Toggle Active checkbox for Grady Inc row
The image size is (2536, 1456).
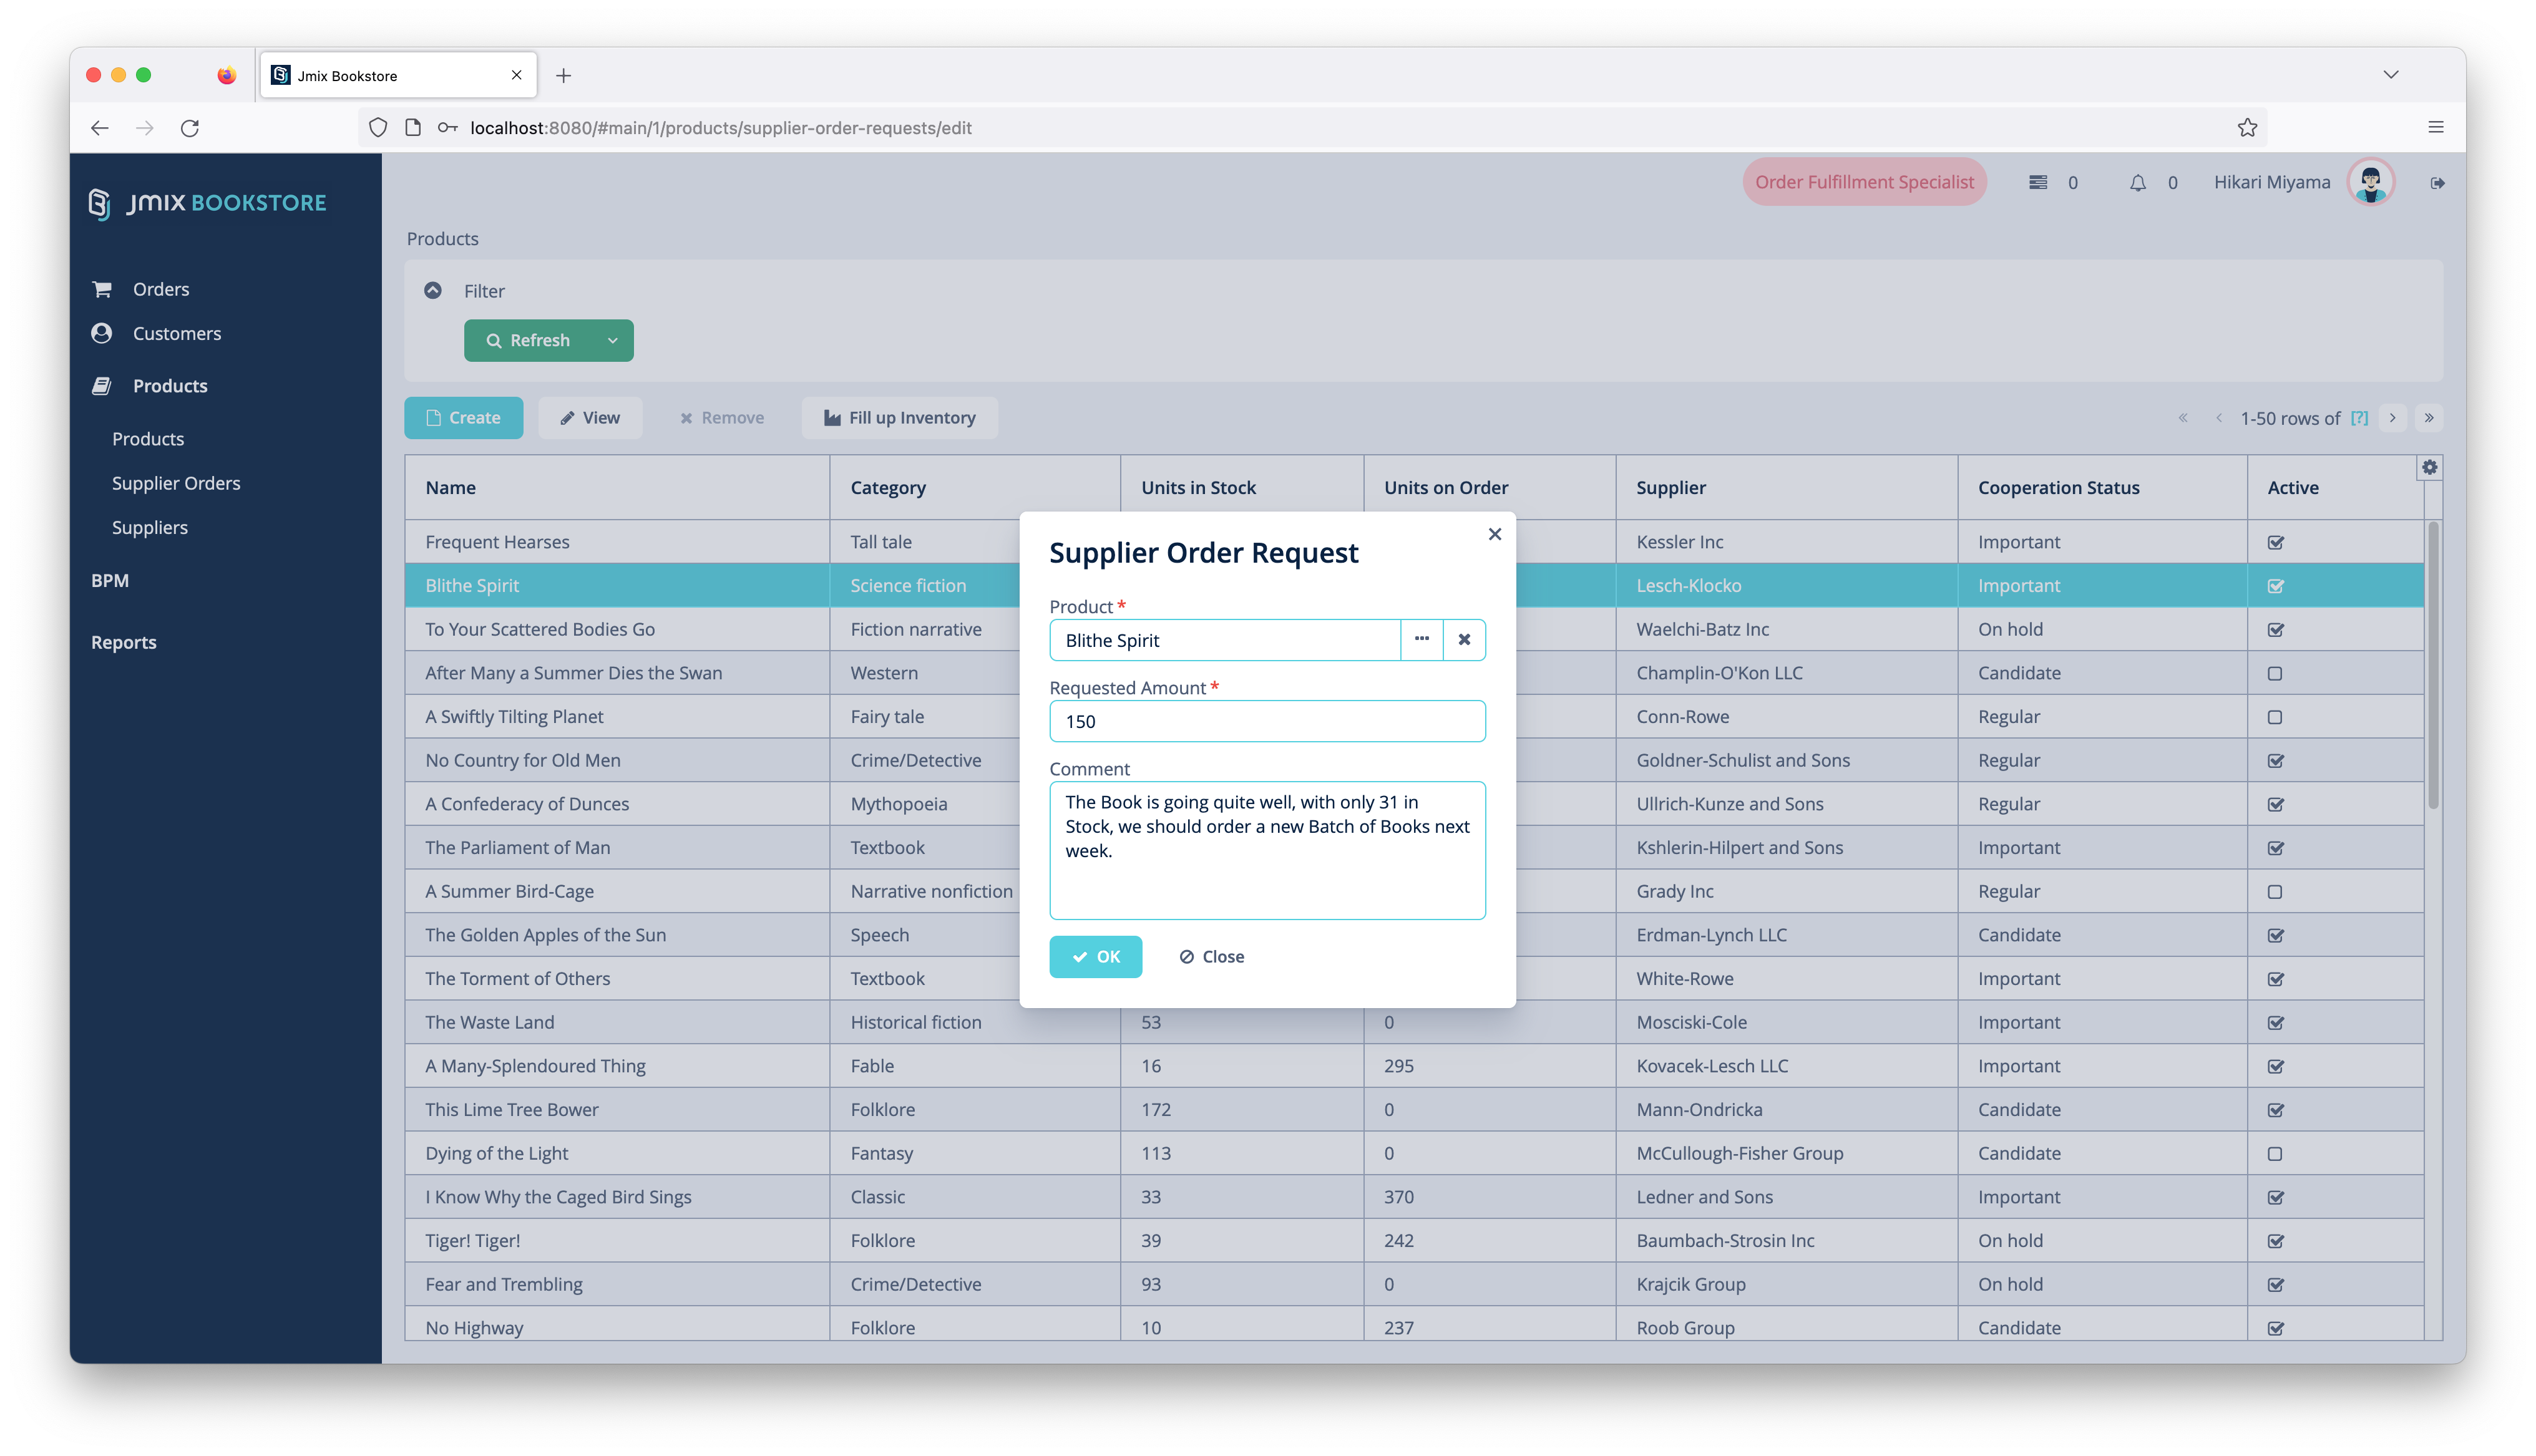(x=2275, y=891)
